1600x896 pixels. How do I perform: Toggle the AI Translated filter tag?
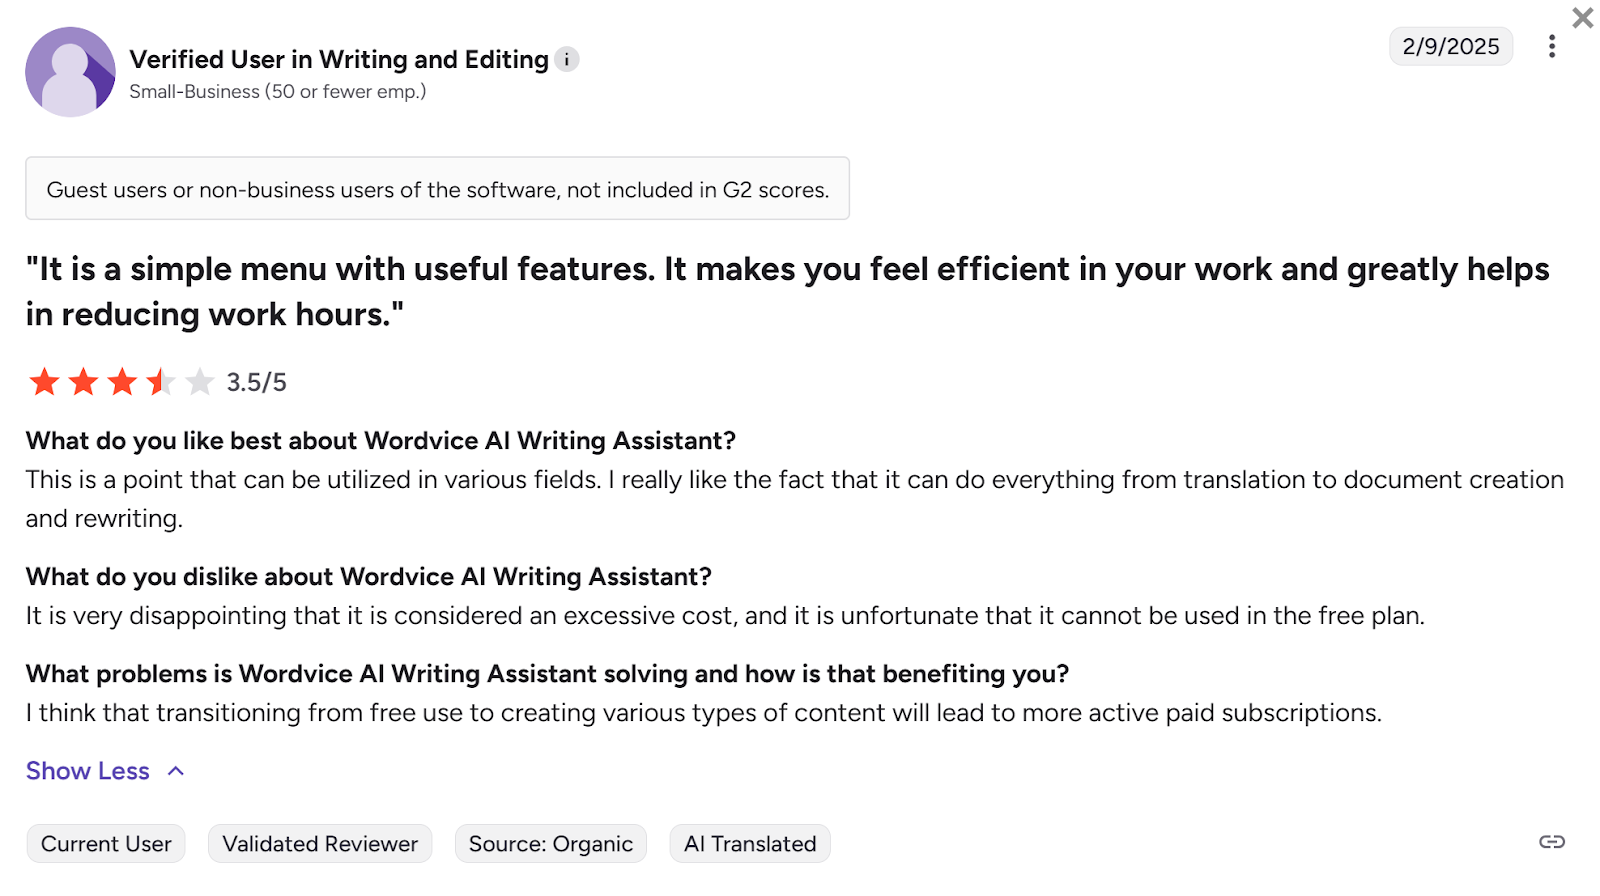(x=749, y=843)
